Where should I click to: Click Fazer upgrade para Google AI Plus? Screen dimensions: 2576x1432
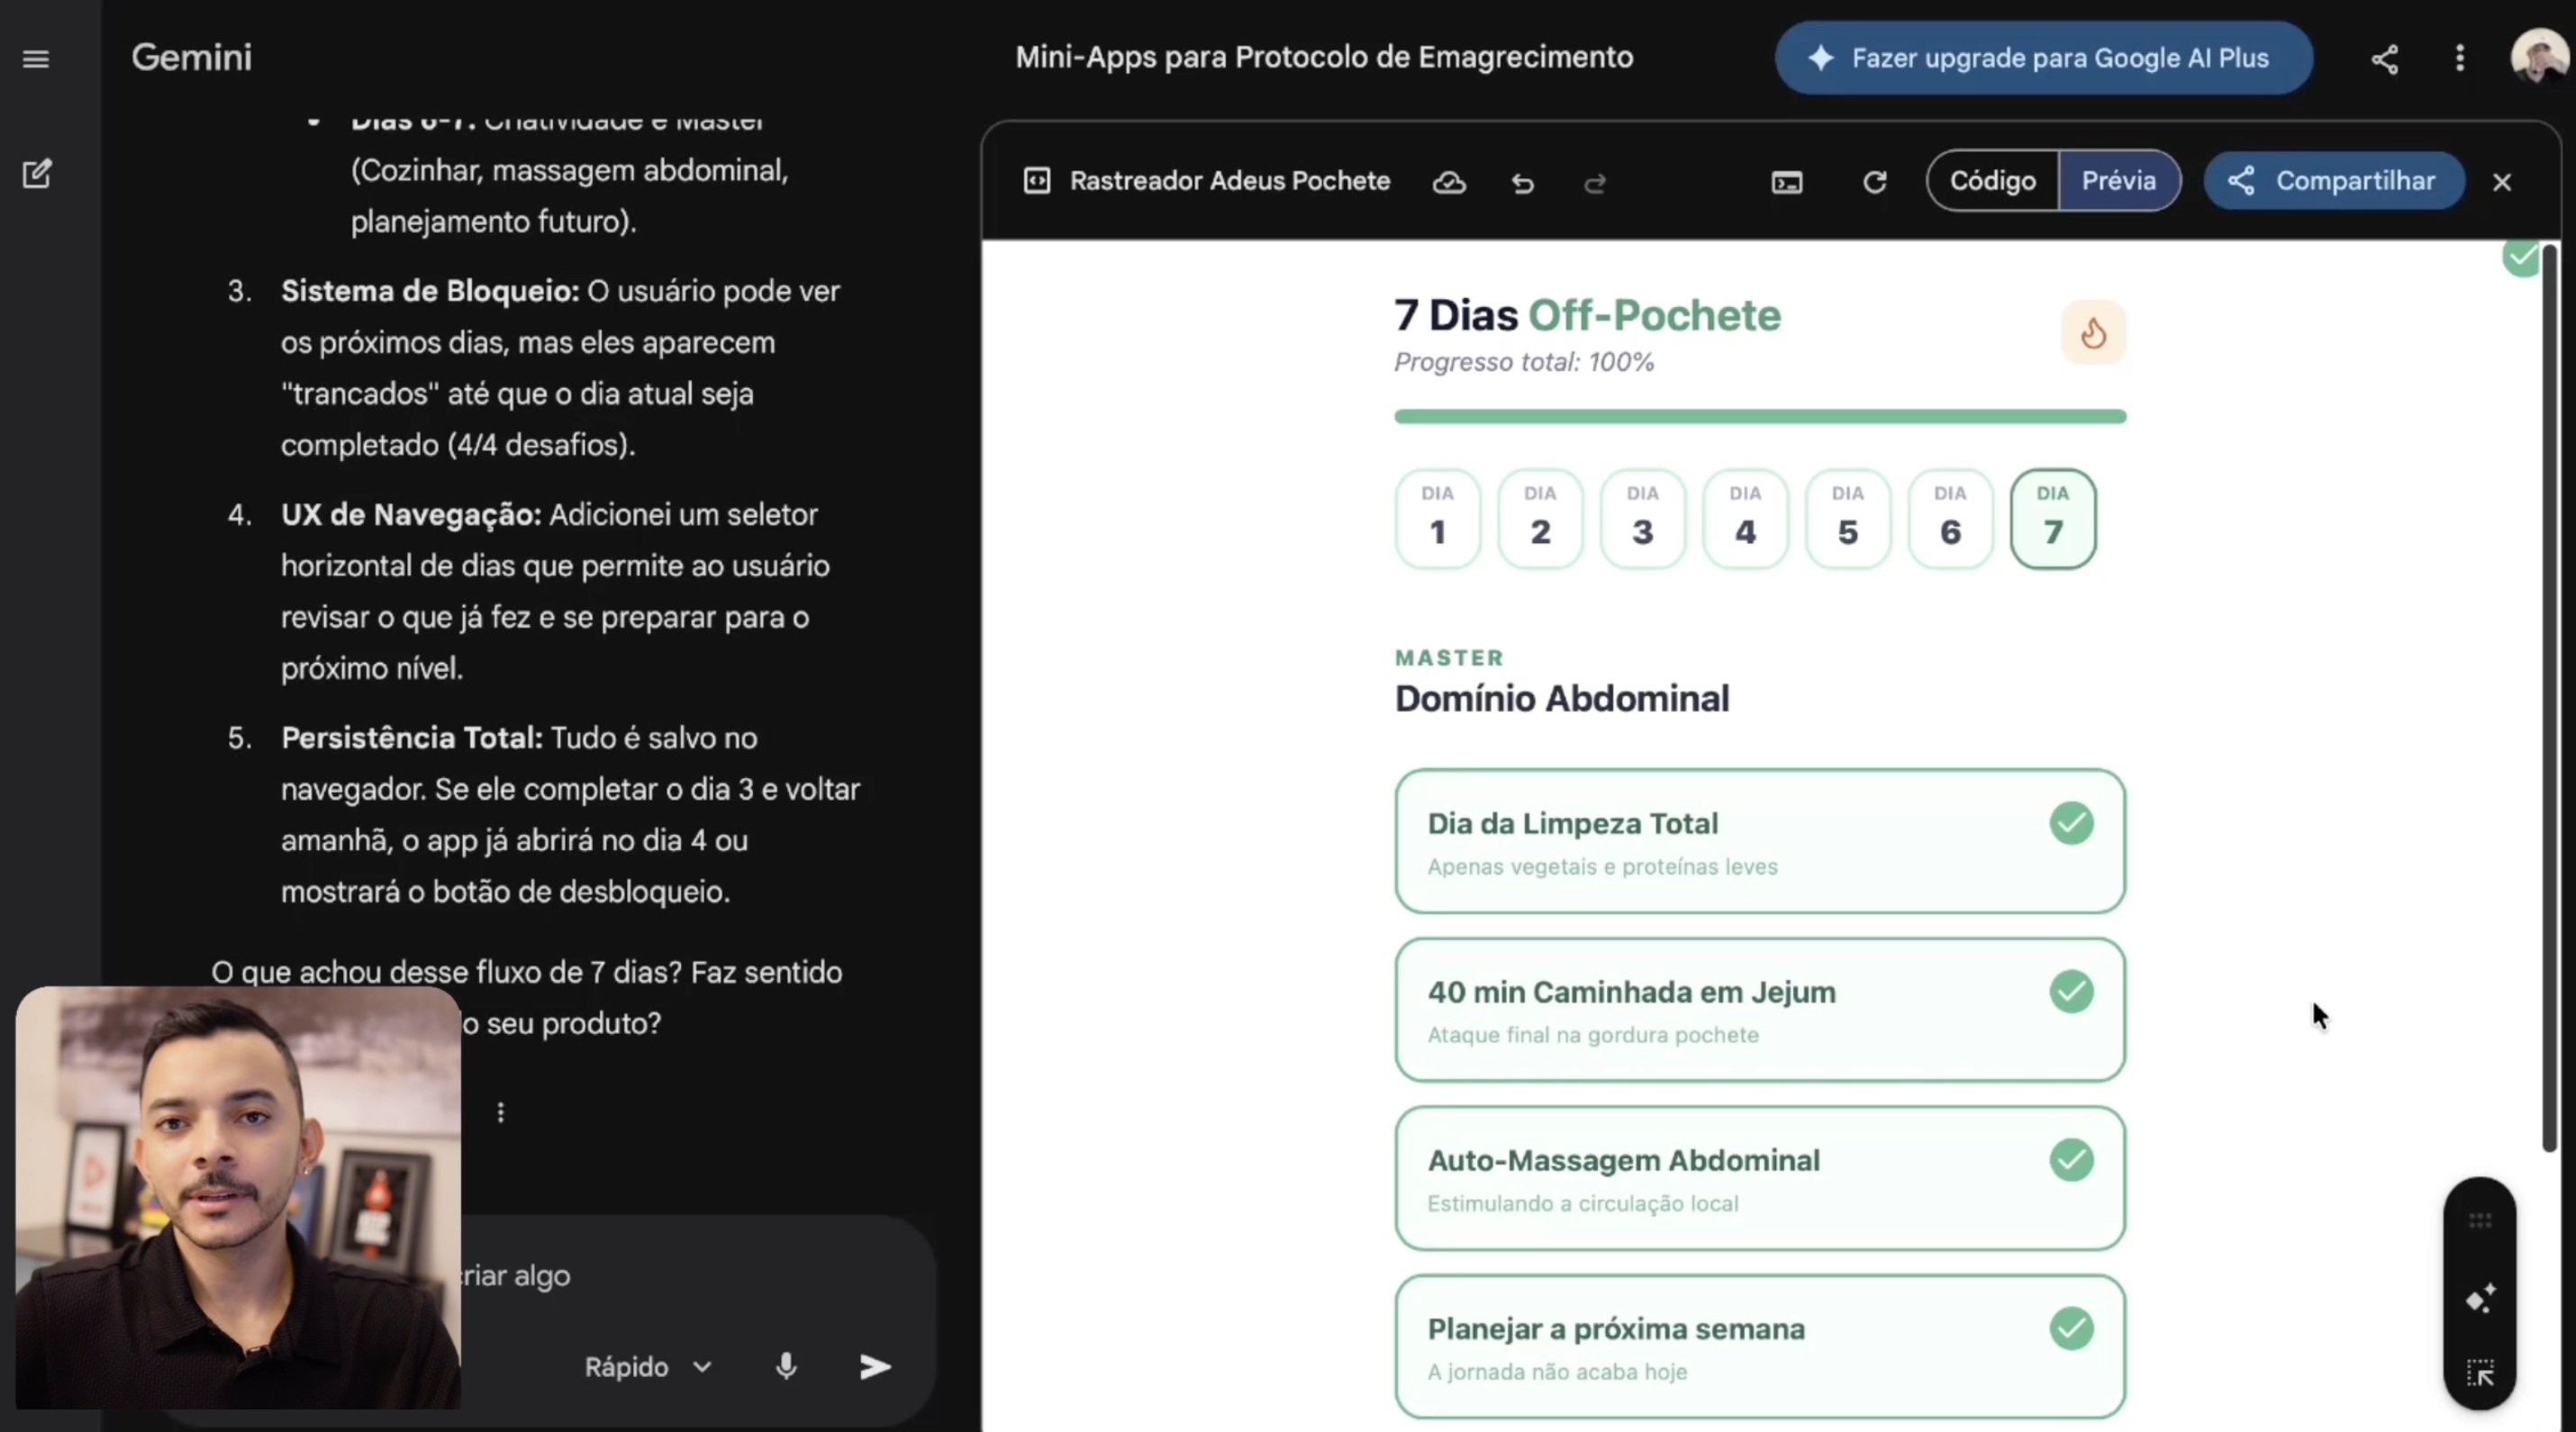coord(2043,58)
